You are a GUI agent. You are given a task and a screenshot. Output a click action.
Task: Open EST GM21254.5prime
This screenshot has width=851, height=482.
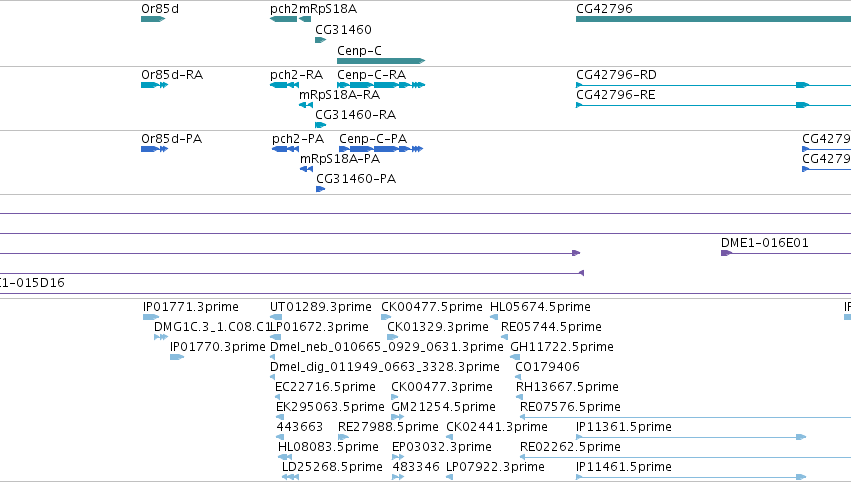(x=443, y=408)
